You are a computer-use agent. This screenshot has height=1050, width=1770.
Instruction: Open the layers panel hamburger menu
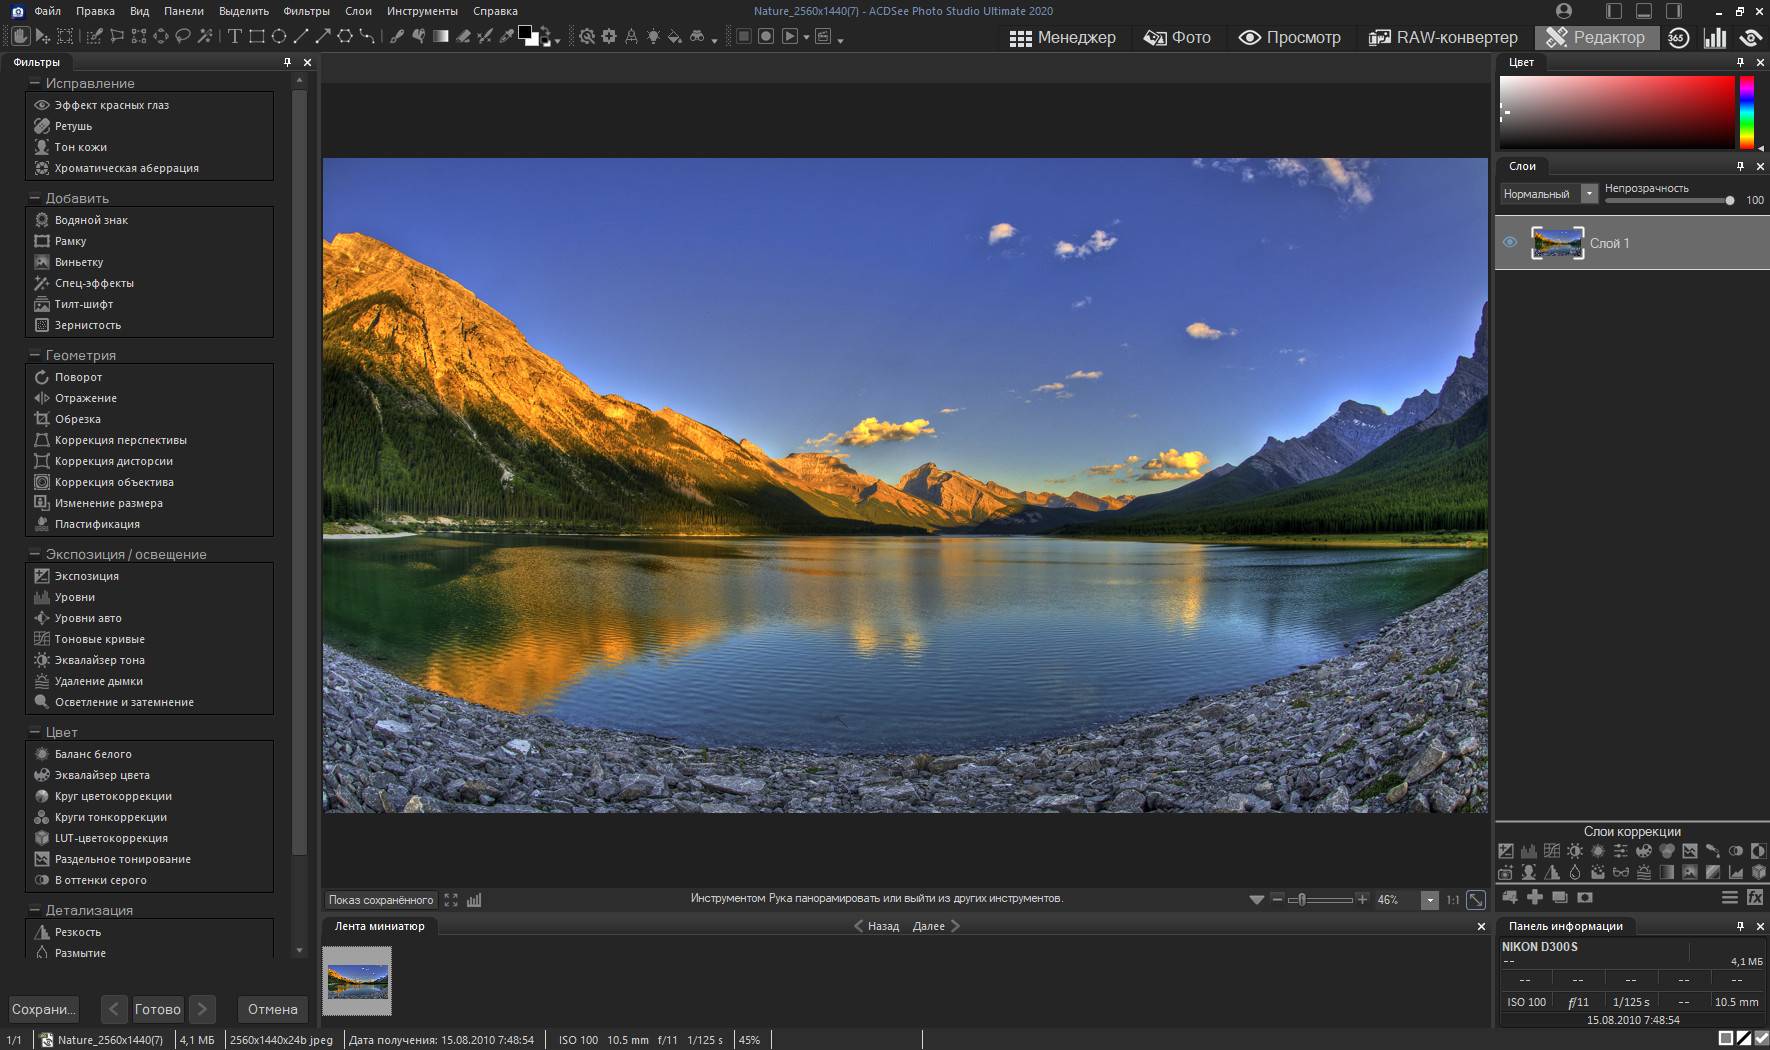[x=1730, y=897]
